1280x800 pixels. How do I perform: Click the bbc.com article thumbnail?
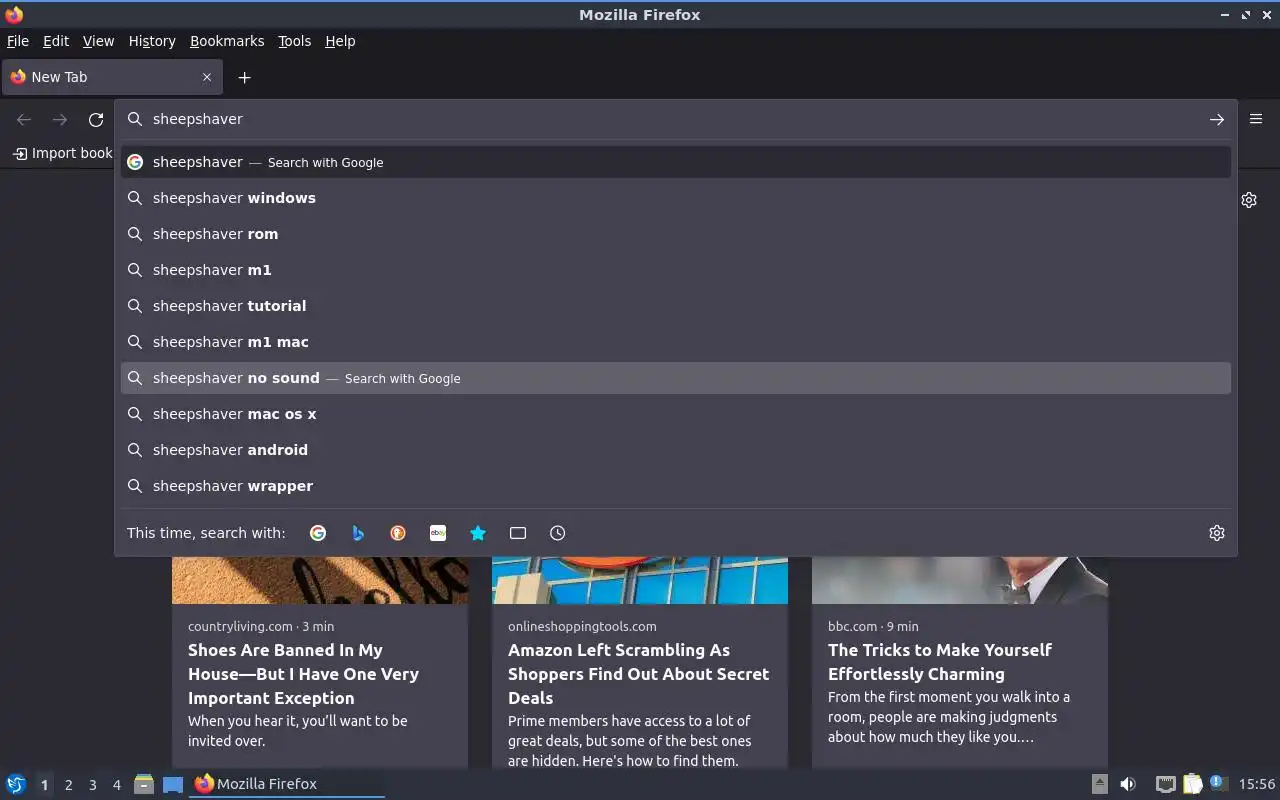point(960,580)
